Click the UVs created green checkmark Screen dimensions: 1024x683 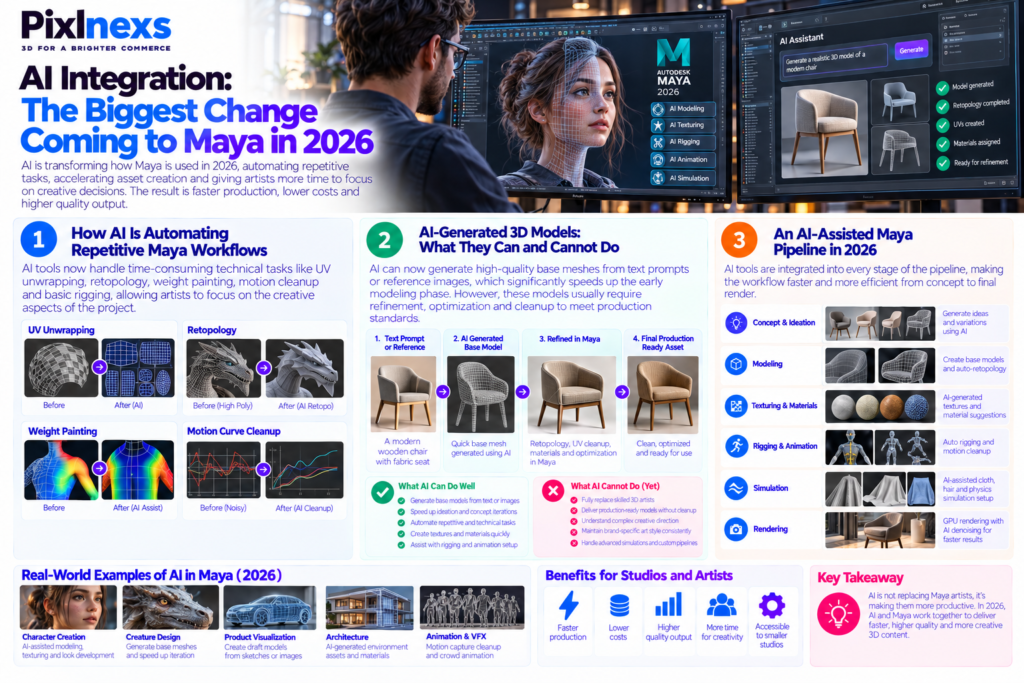[x=942, y=125]
